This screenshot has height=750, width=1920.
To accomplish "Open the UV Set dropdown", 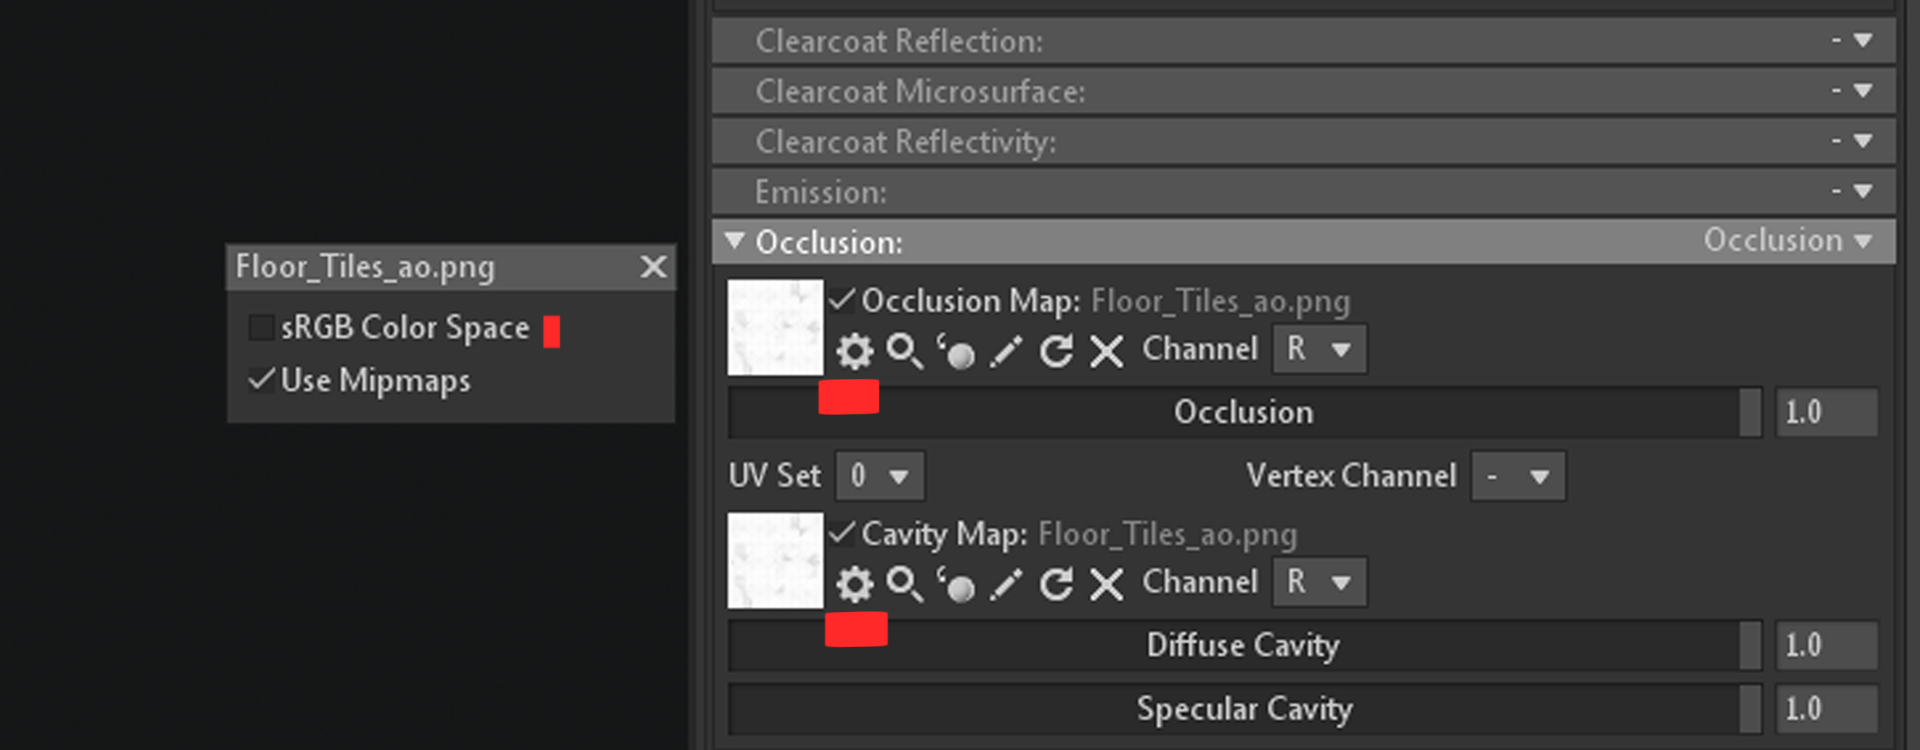I will (x=878, y=476).
